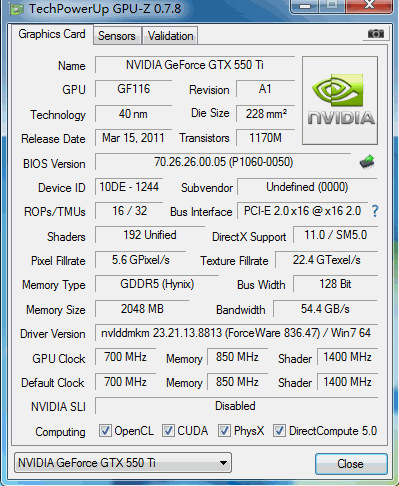Click the 'BIOS Version' label text
This screenshot has width=399, height=486.
click(x=54, y=164)
